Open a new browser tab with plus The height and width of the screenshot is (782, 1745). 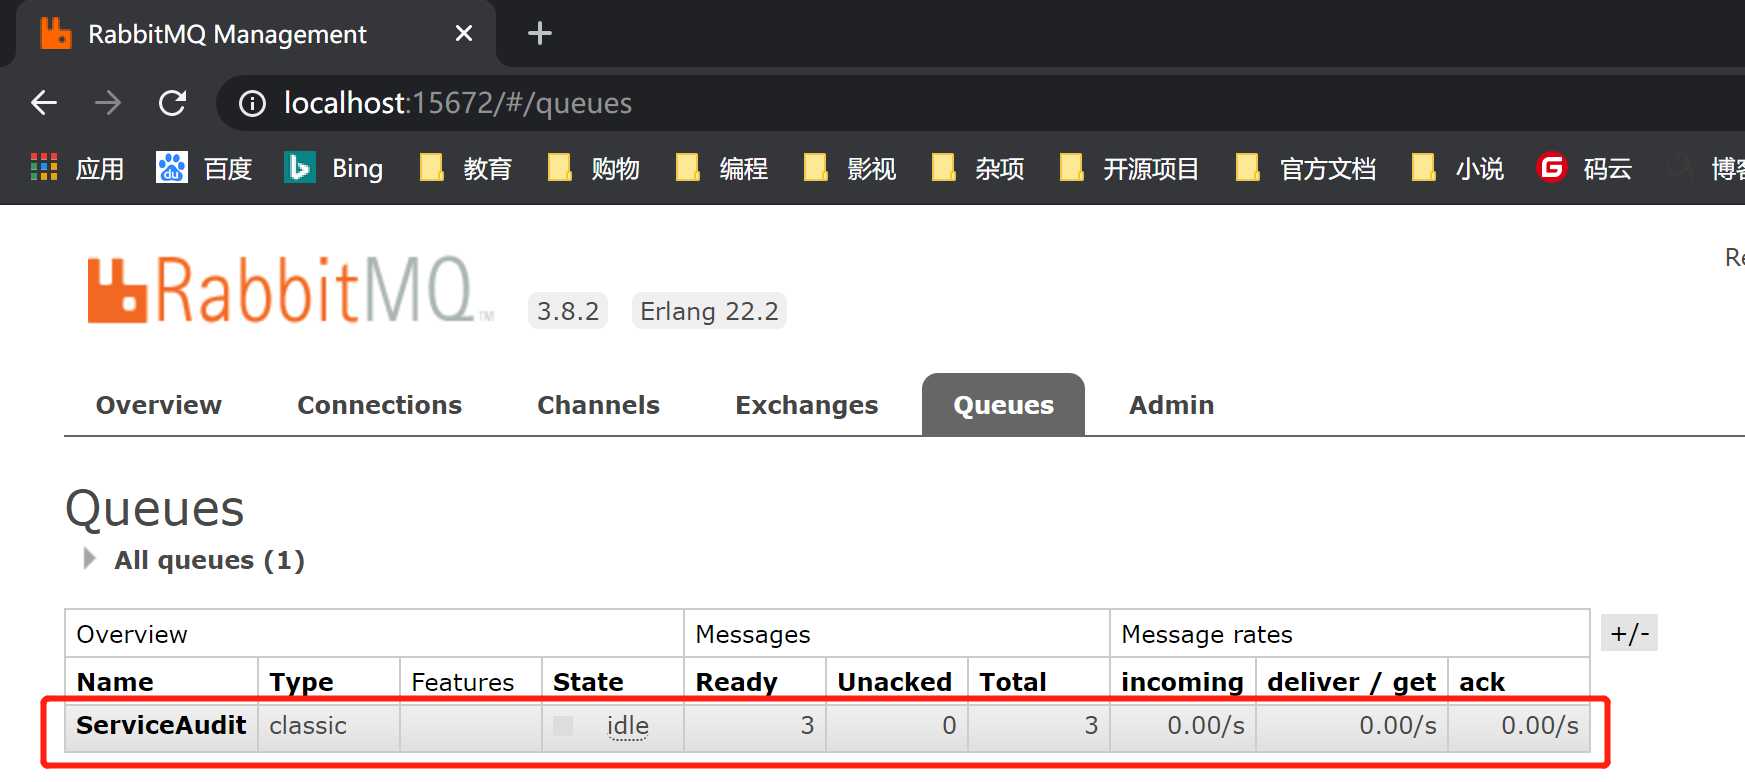coord(539,34)
